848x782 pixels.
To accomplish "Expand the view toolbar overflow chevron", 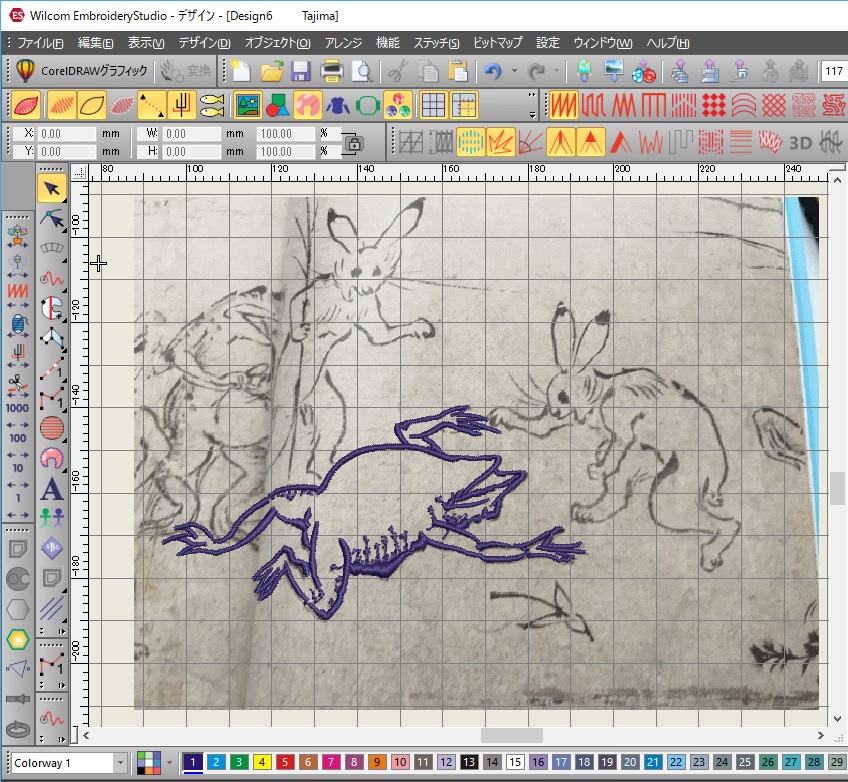I will [x=532, y=95].
